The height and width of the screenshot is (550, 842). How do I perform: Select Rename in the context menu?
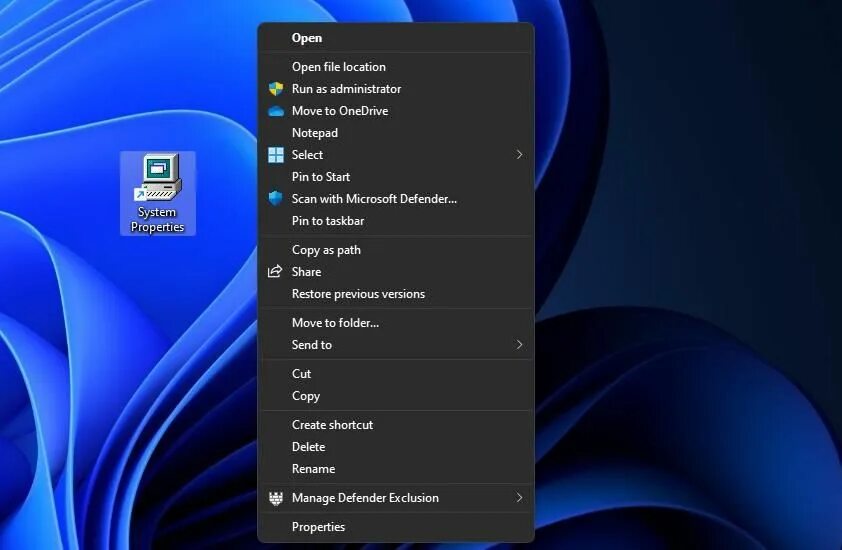(396, 469)
